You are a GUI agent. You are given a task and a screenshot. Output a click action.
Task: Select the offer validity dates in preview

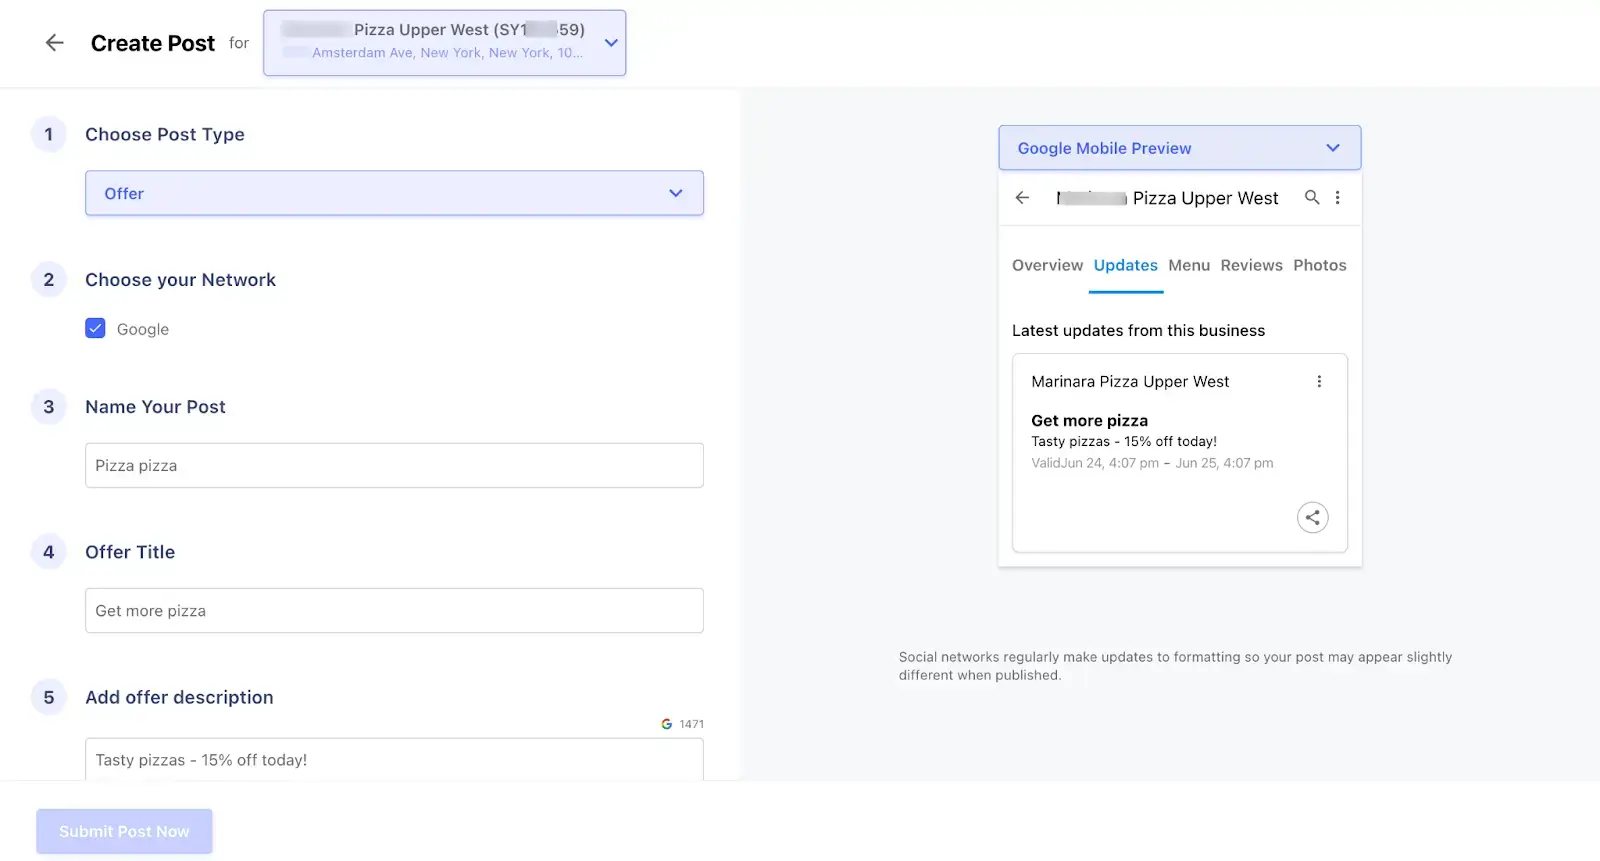coord(1152,463)
